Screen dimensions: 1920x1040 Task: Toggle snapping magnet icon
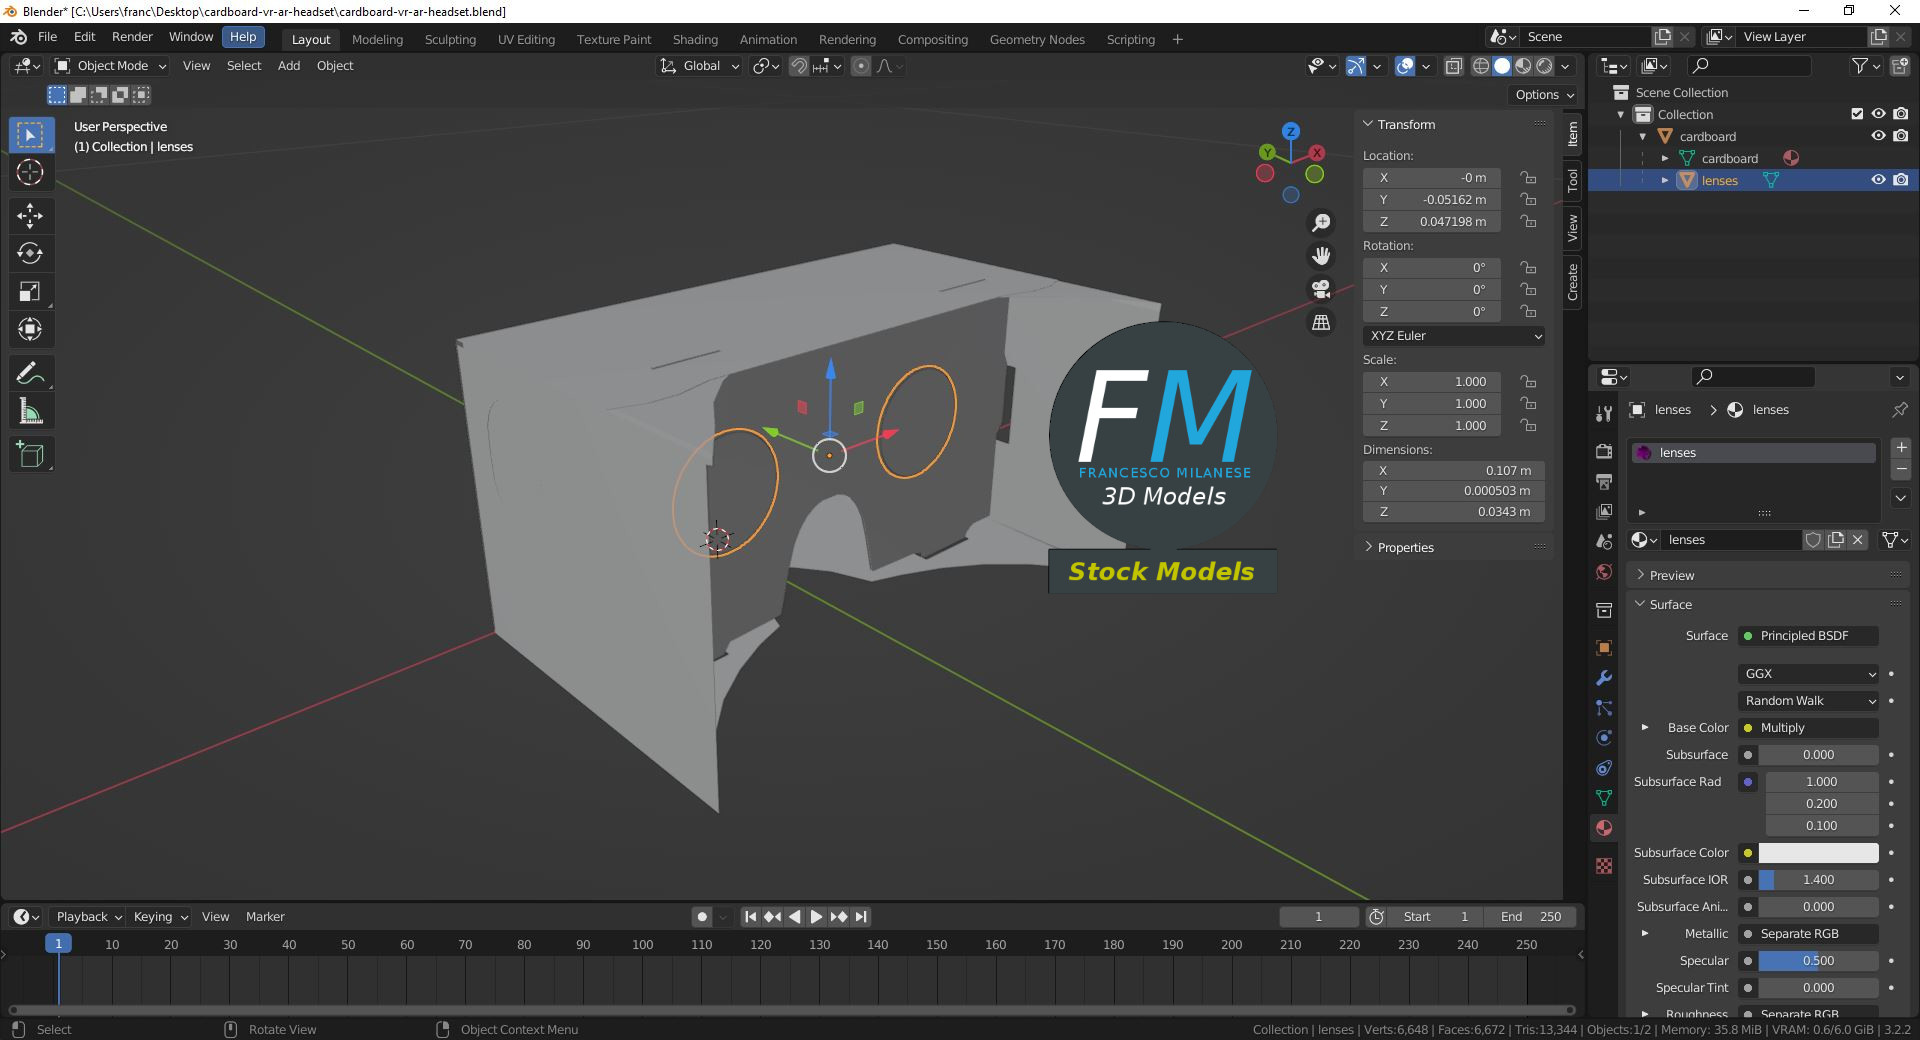pyautogui.click(x=799, y=66)
